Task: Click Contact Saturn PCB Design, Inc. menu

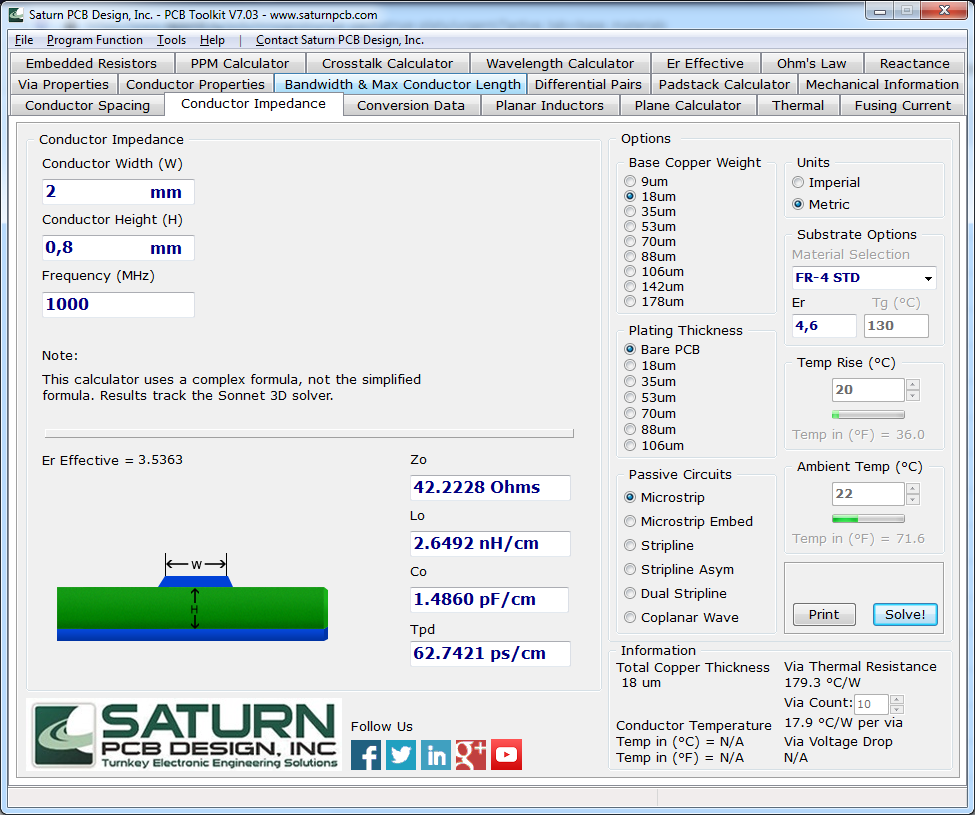Action: [340, 40]
